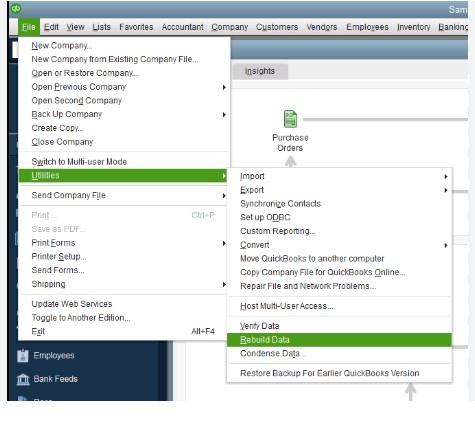Open the Edit menu
This screenshot has width=475, height=426.
[x=51, y=27]
